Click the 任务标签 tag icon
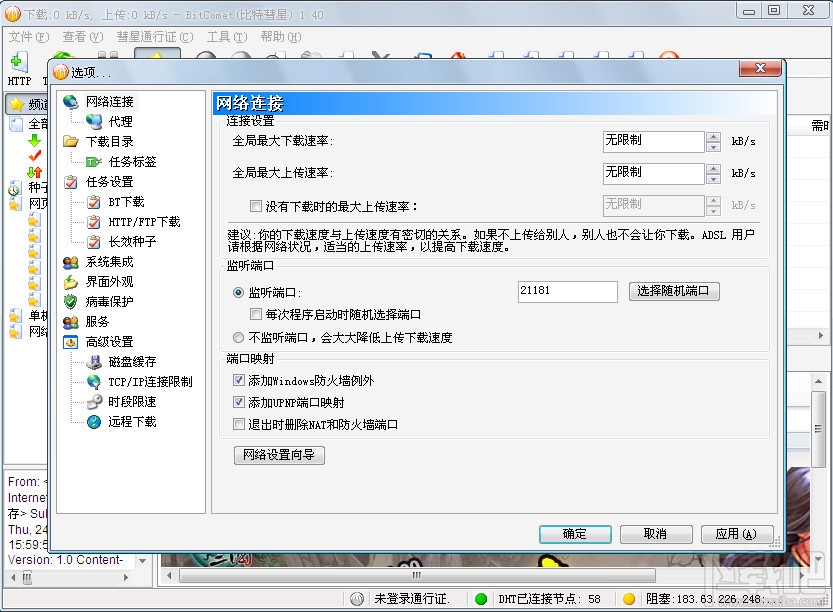 94,162
